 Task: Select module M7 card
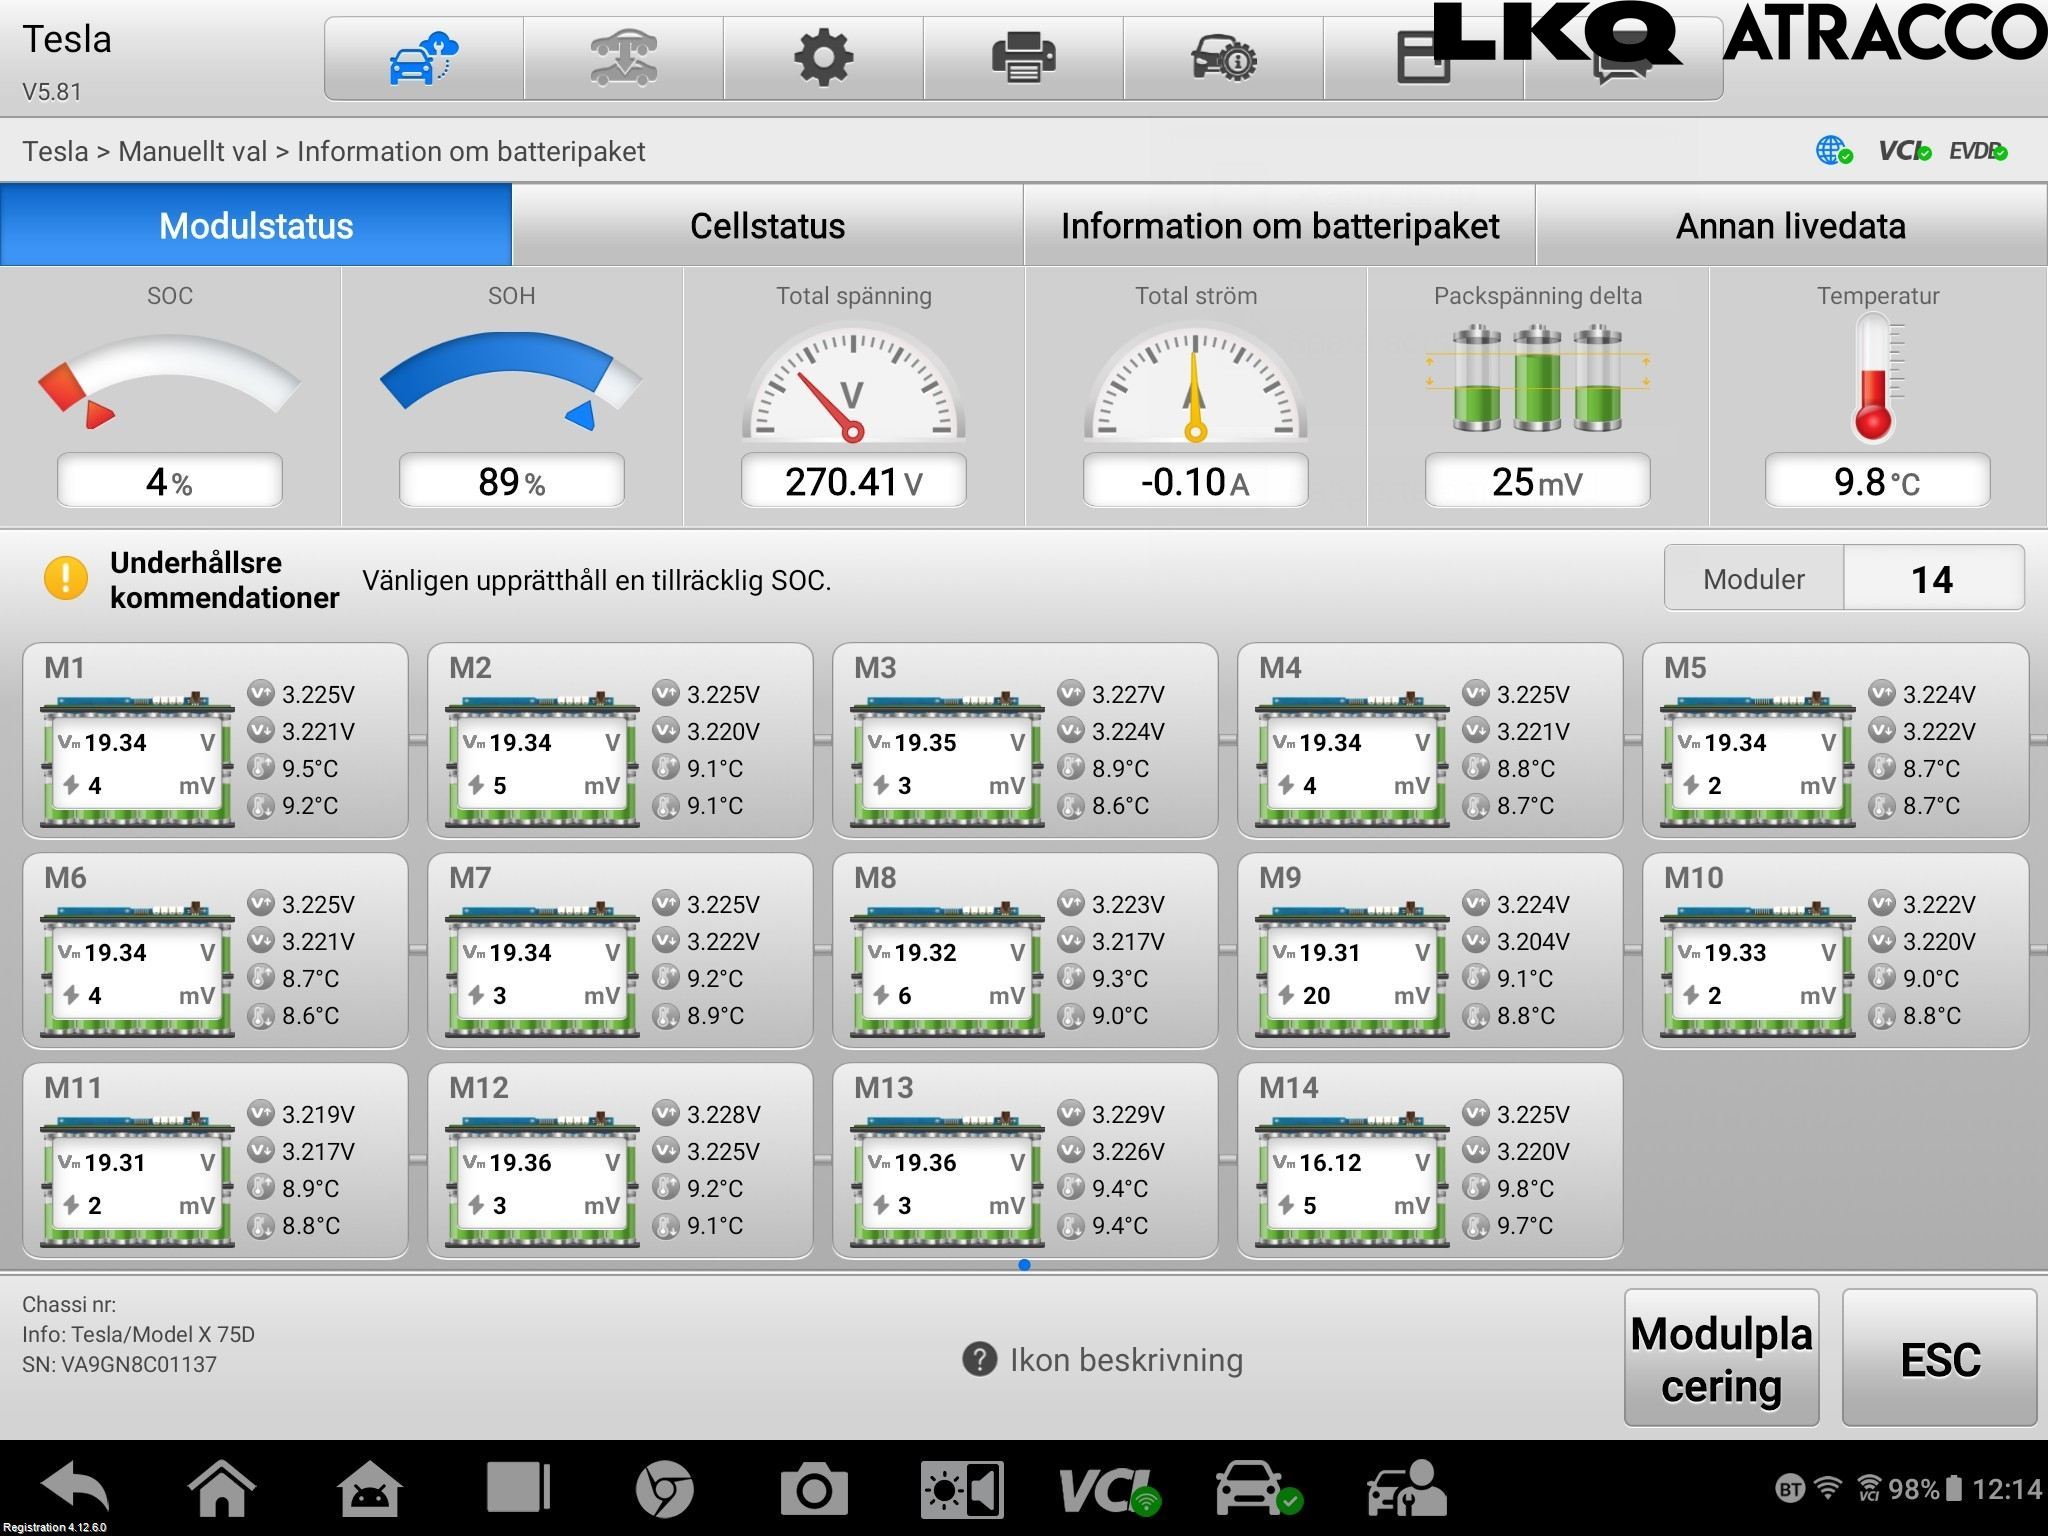coord(620,950)
